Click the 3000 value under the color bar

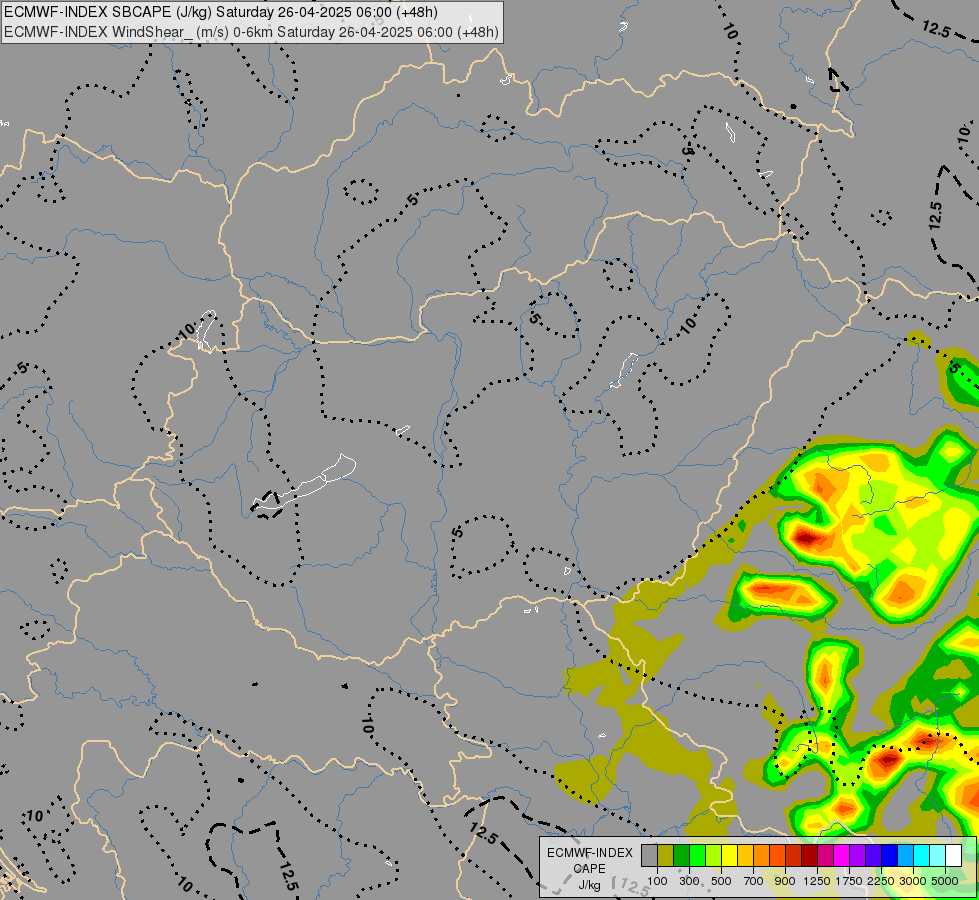click(913, 881)
